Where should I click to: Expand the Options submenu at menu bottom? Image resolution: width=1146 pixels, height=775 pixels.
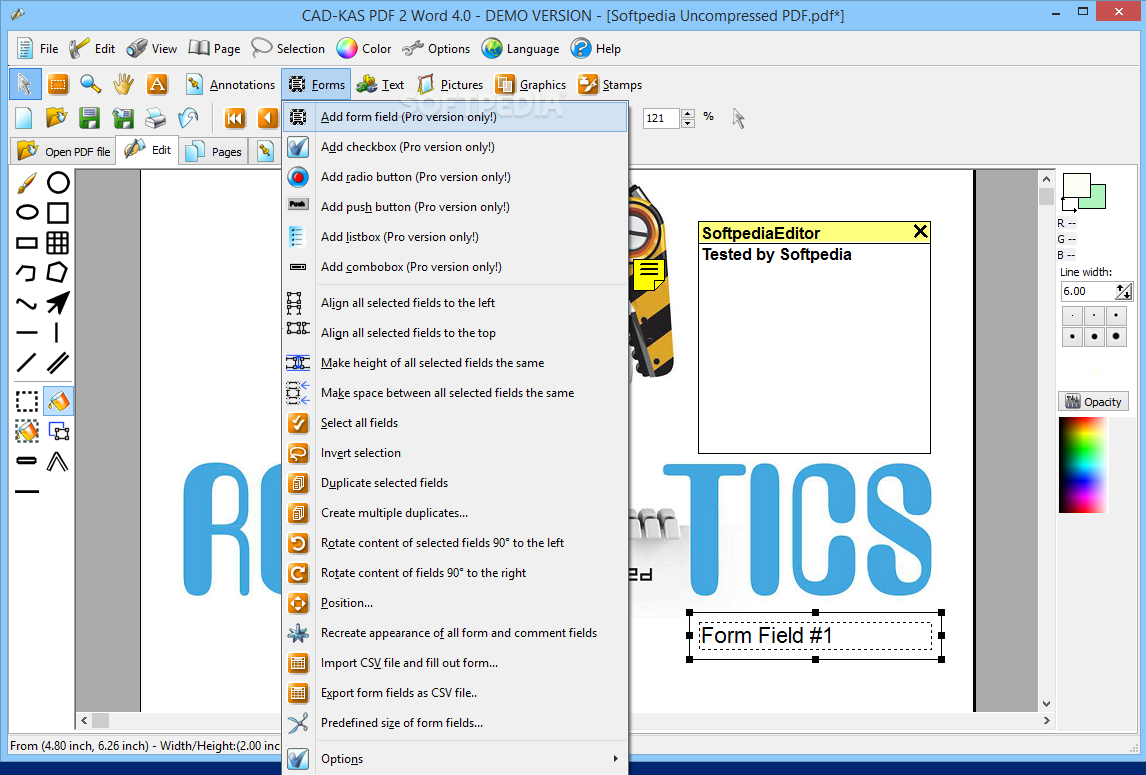(455, 758)
